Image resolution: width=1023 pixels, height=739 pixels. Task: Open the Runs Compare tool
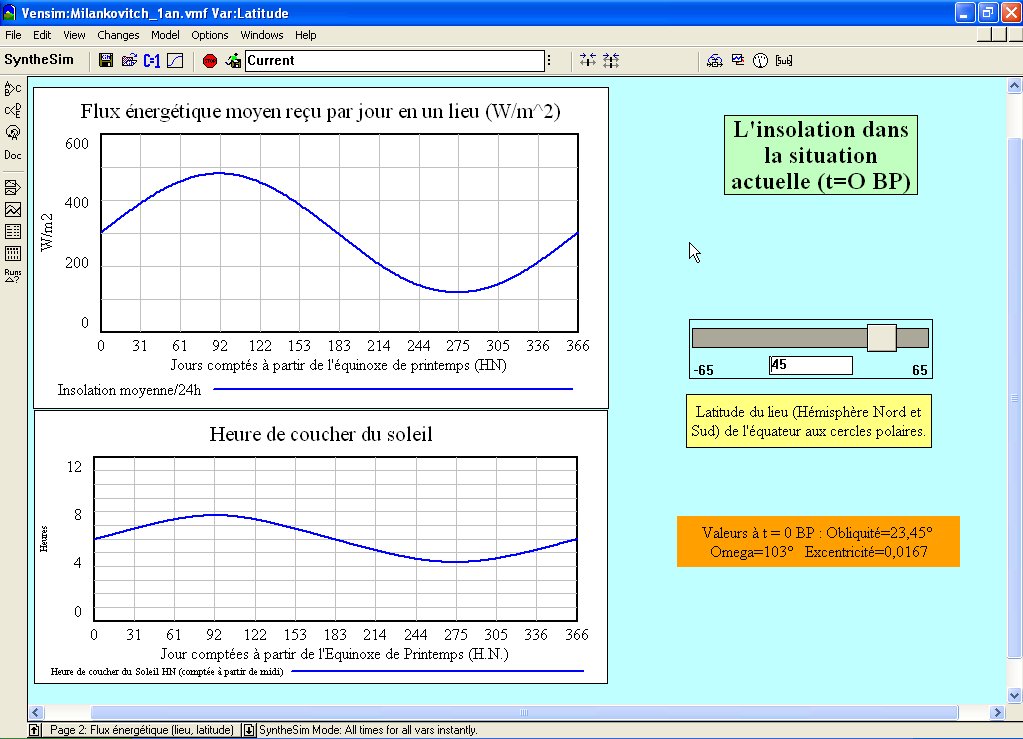tap(13, 275)
